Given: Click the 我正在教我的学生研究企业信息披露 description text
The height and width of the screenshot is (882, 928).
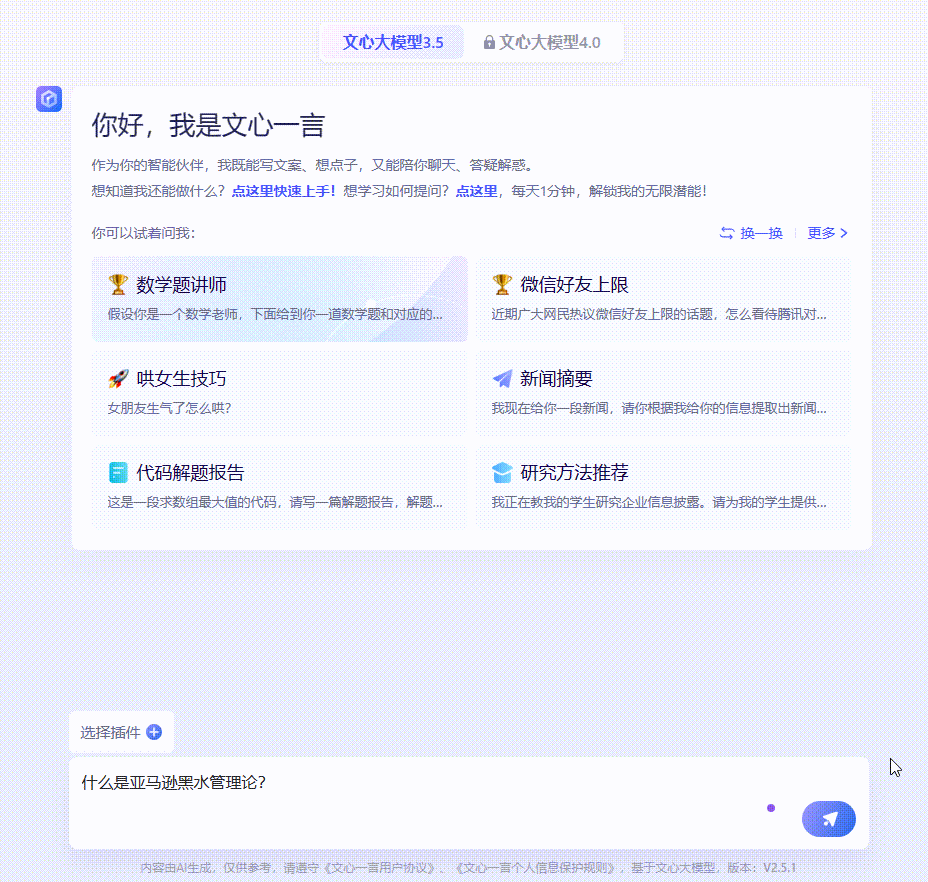Looking at the screenshot, I should click(659, 503).
